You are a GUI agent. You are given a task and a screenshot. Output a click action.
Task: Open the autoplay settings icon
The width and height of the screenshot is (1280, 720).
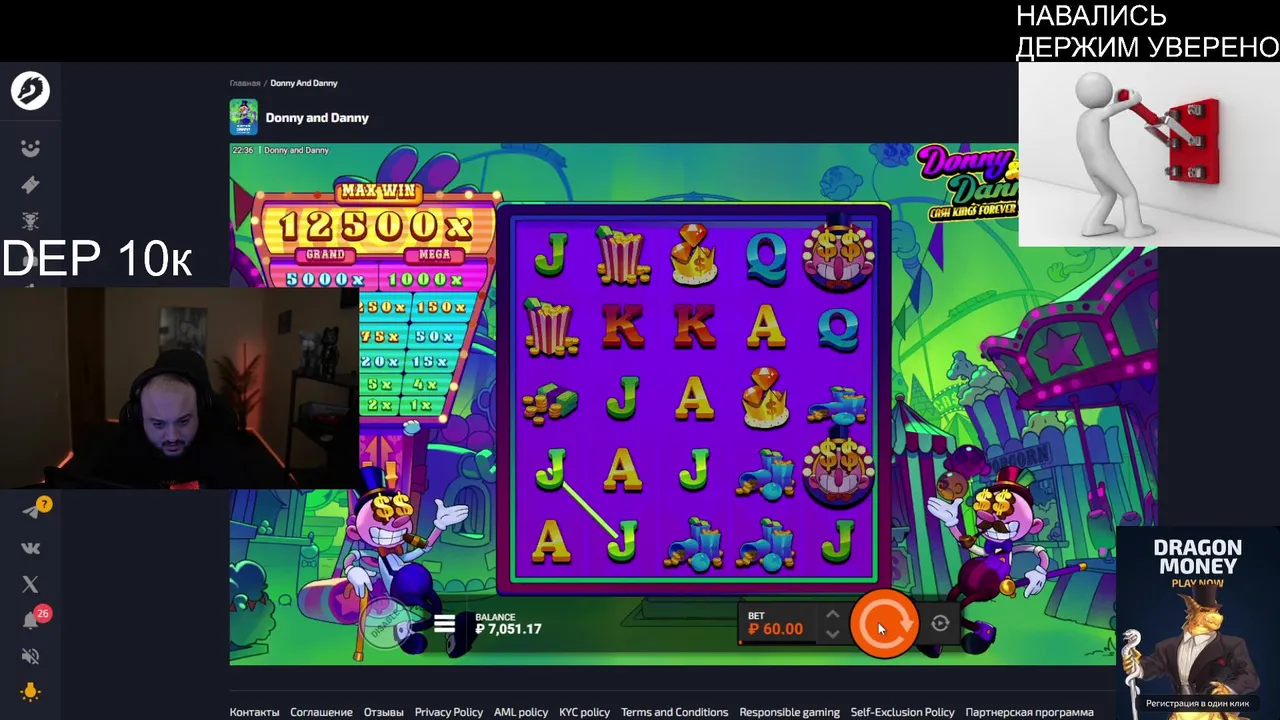click(x=940, y=624)
